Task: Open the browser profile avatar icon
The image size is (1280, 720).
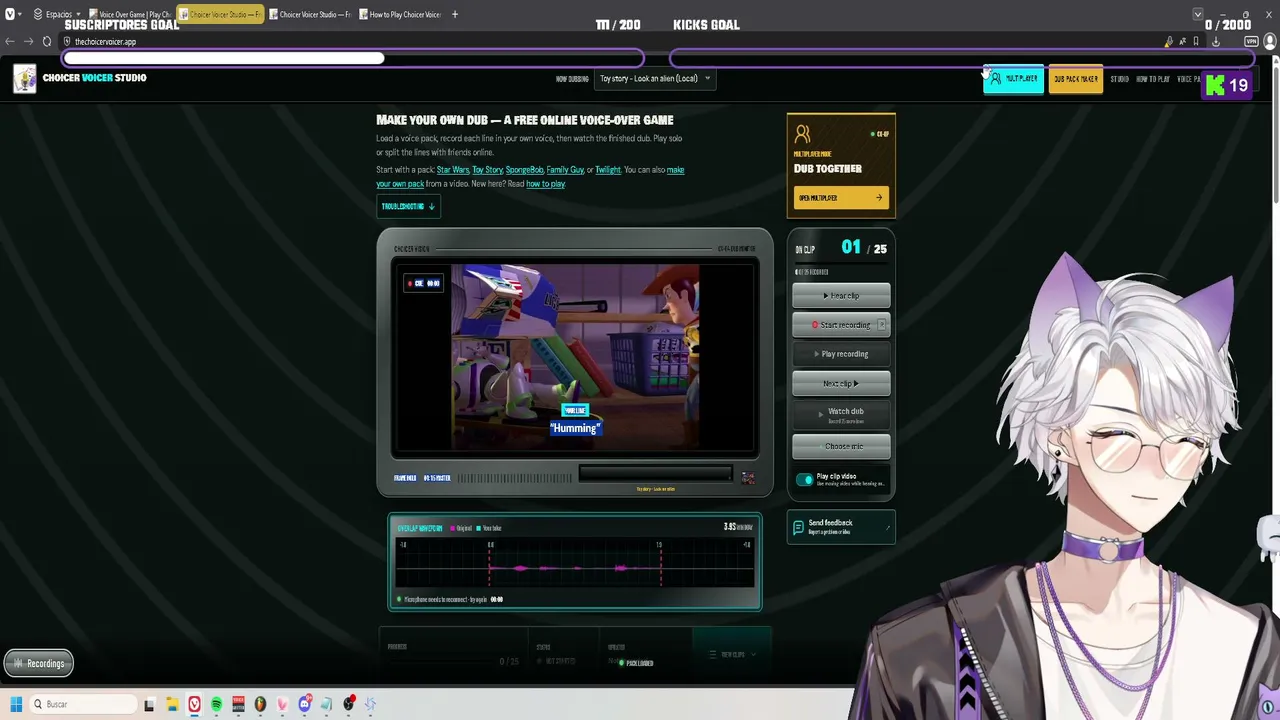Action: coord(1270,42)
